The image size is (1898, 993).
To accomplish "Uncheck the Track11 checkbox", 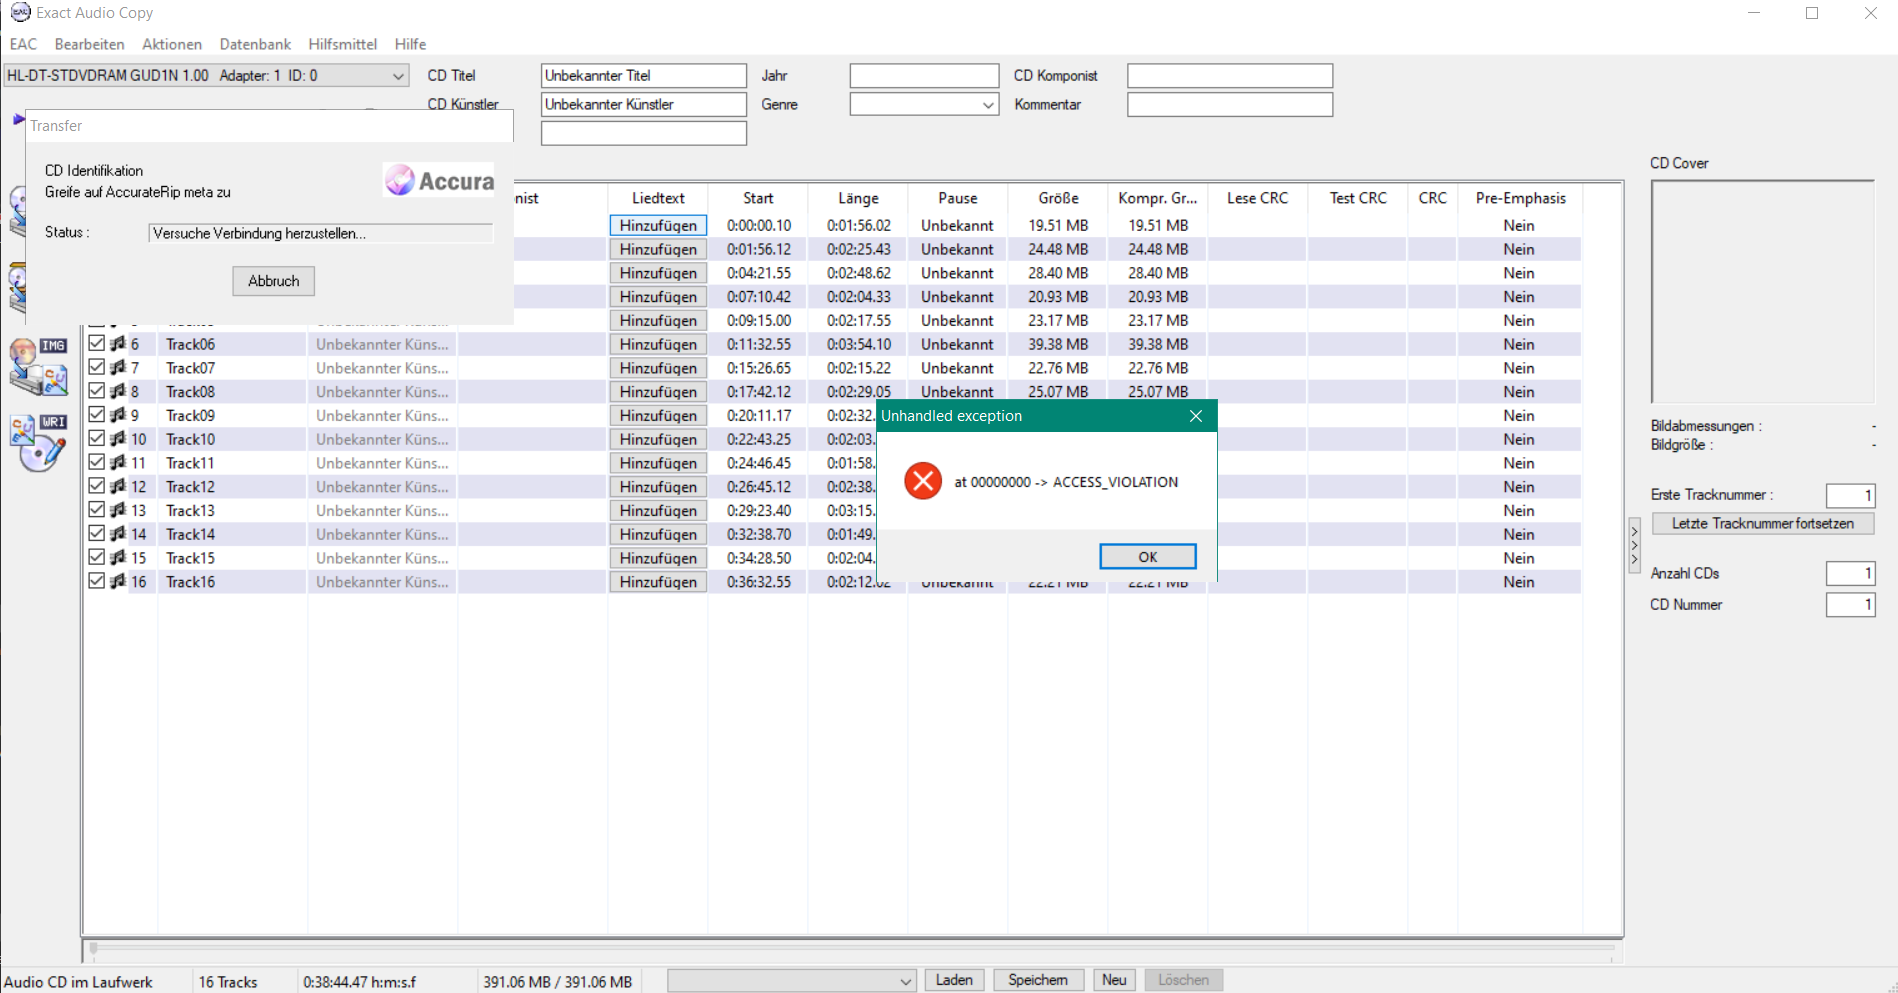I will click(97, 462).
